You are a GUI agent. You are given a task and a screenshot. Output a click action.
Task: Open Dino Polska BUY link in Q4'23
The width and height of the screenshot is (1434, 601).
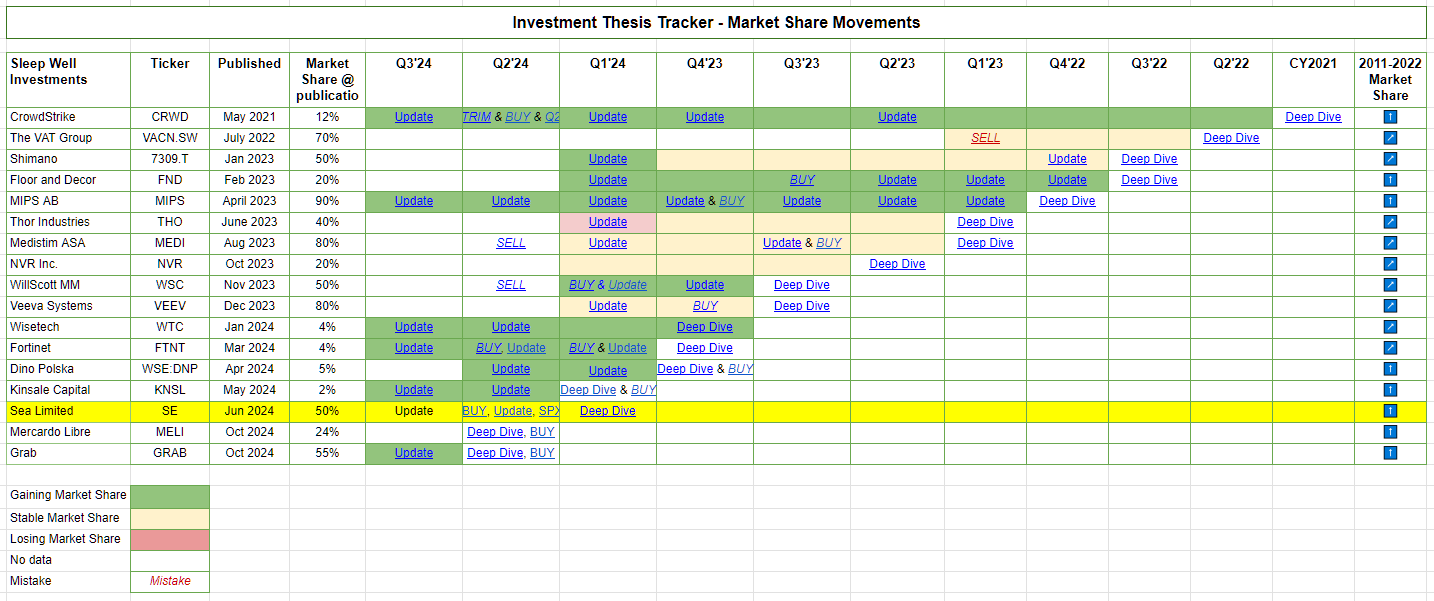tap(740, 369)
